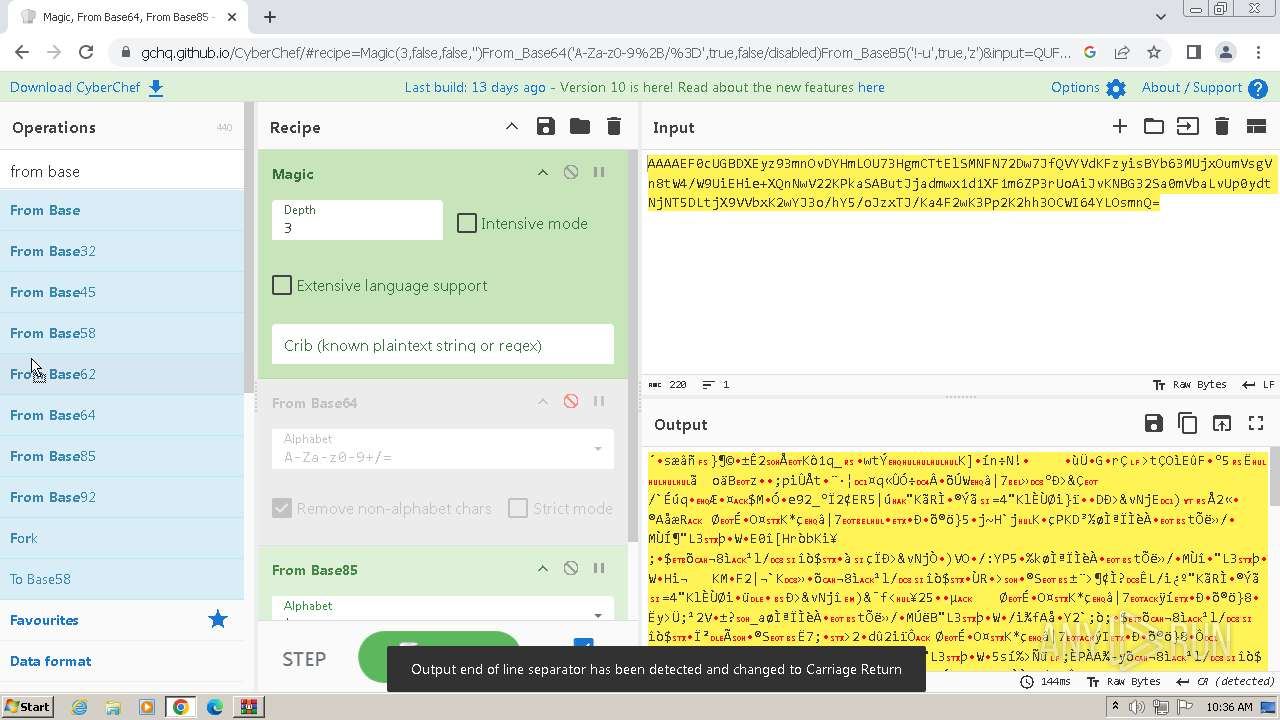Open Windows Start menu
Image resolution: width=1280 pixels, height=720 pixels.
point(27,706)
